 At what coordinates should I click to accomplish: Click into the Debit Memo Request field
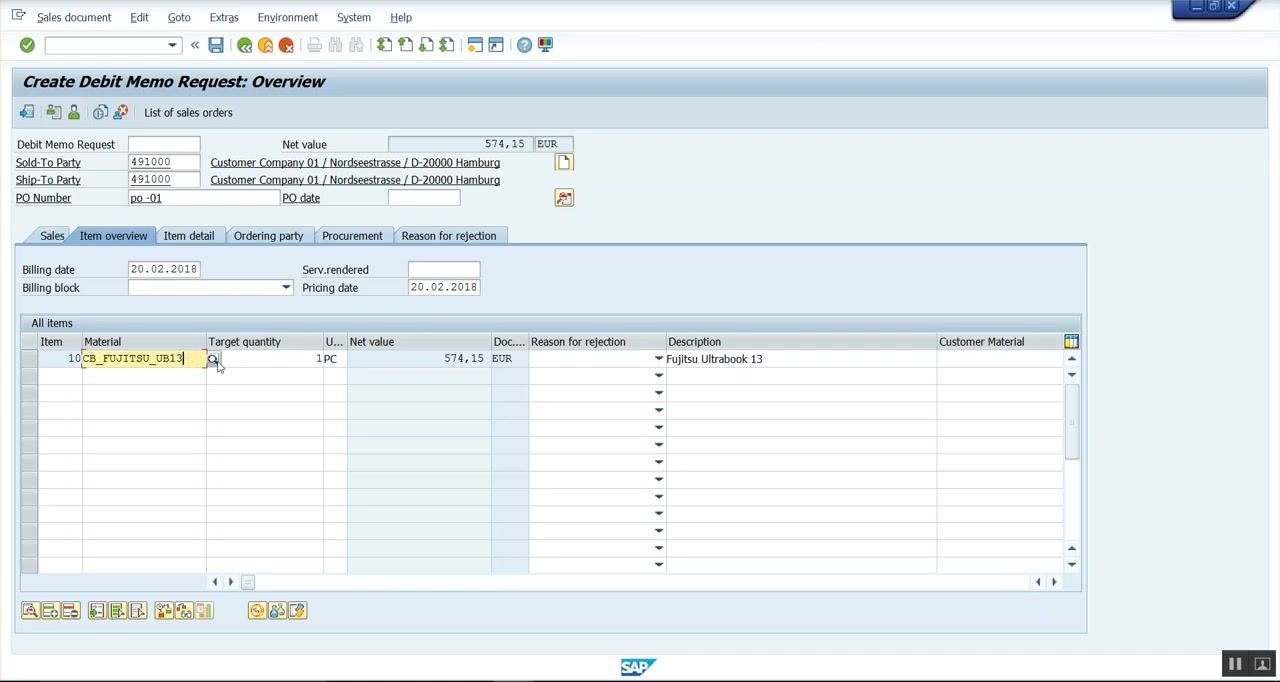pos(164,144)
